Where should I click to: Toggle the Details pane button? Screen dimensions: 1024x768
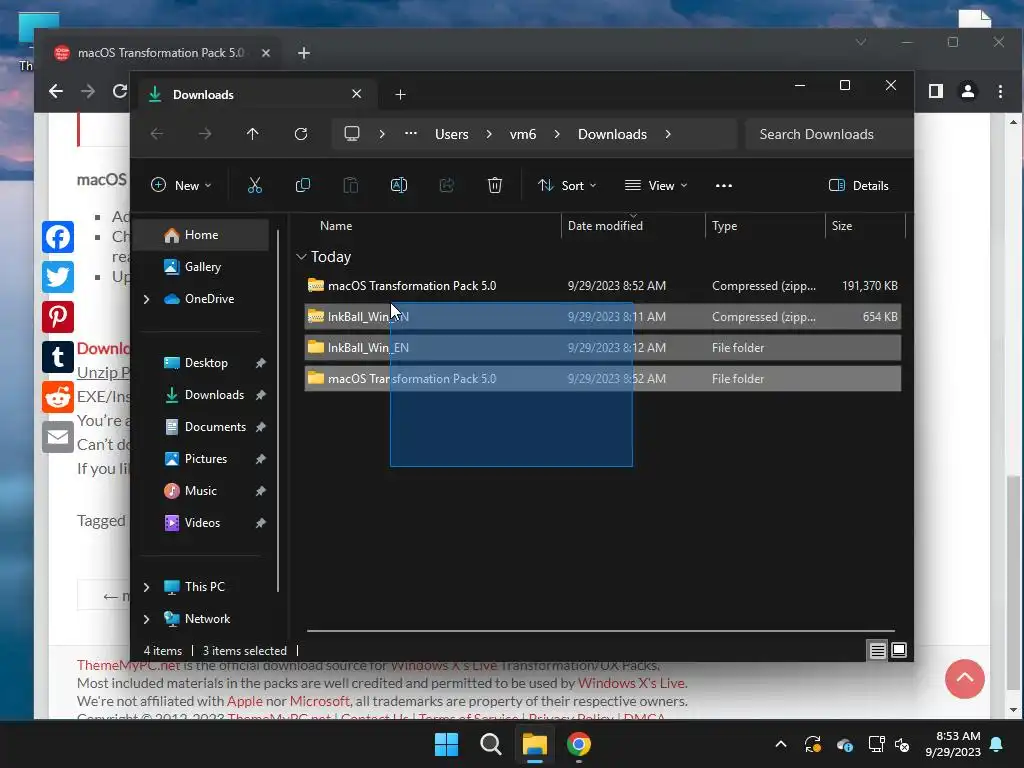pos(858,185)
